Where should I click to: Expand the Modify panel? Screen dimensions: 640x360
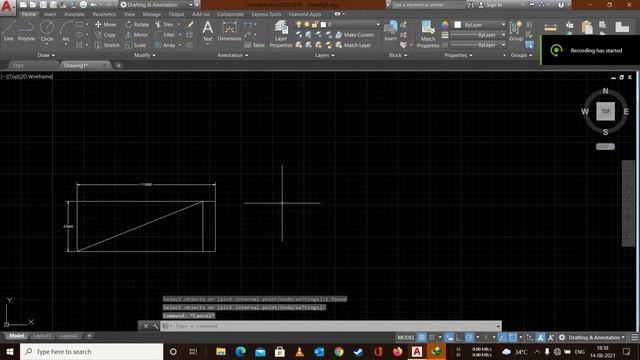(144, 55)
